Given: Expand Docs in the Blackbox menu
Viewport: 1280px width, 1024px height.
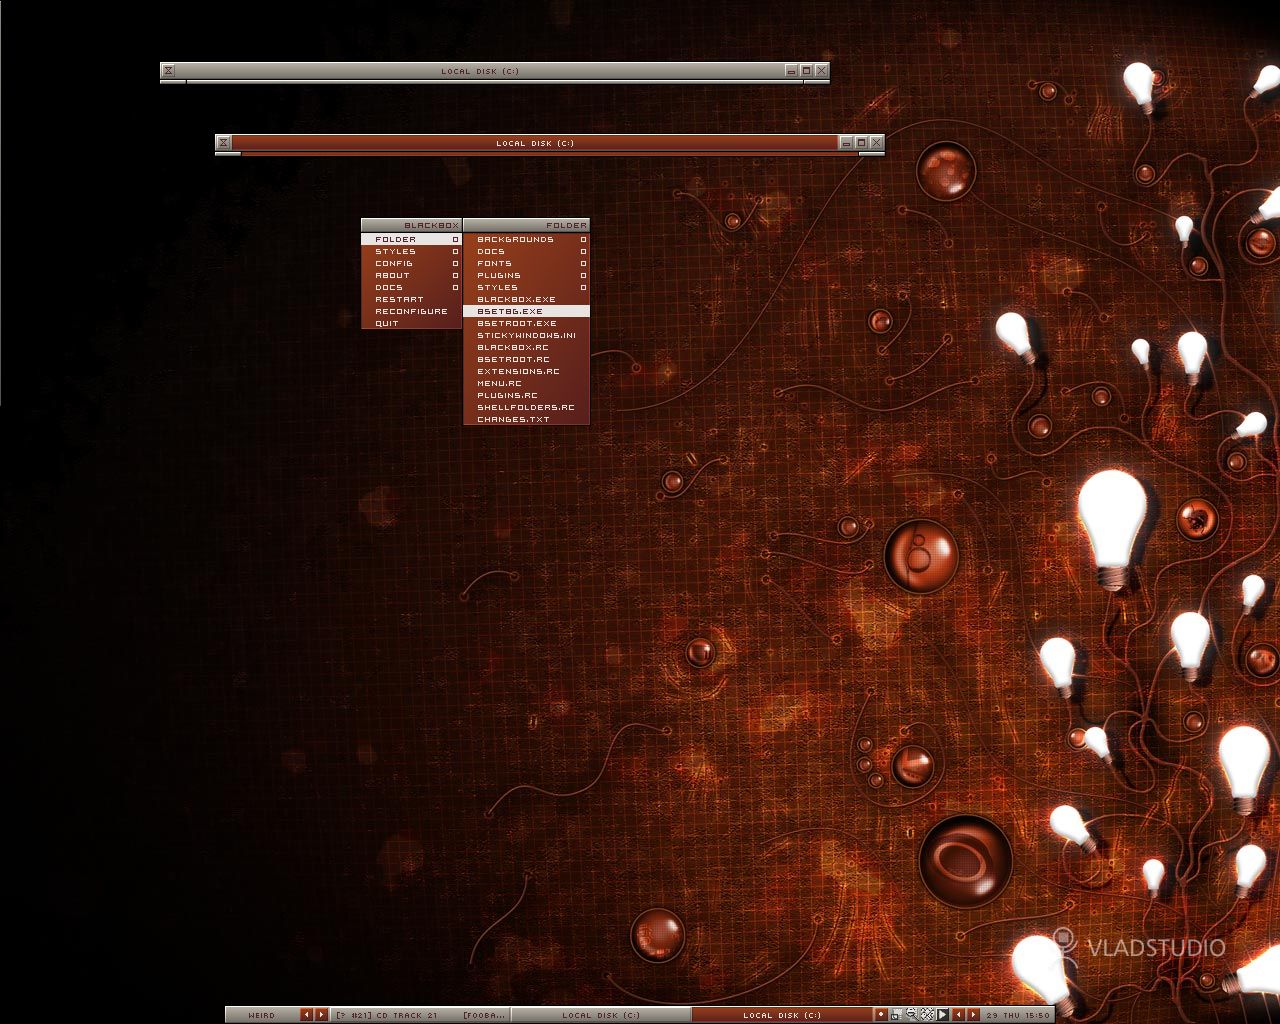Looking at the screenshot, I should pos(411,287).
